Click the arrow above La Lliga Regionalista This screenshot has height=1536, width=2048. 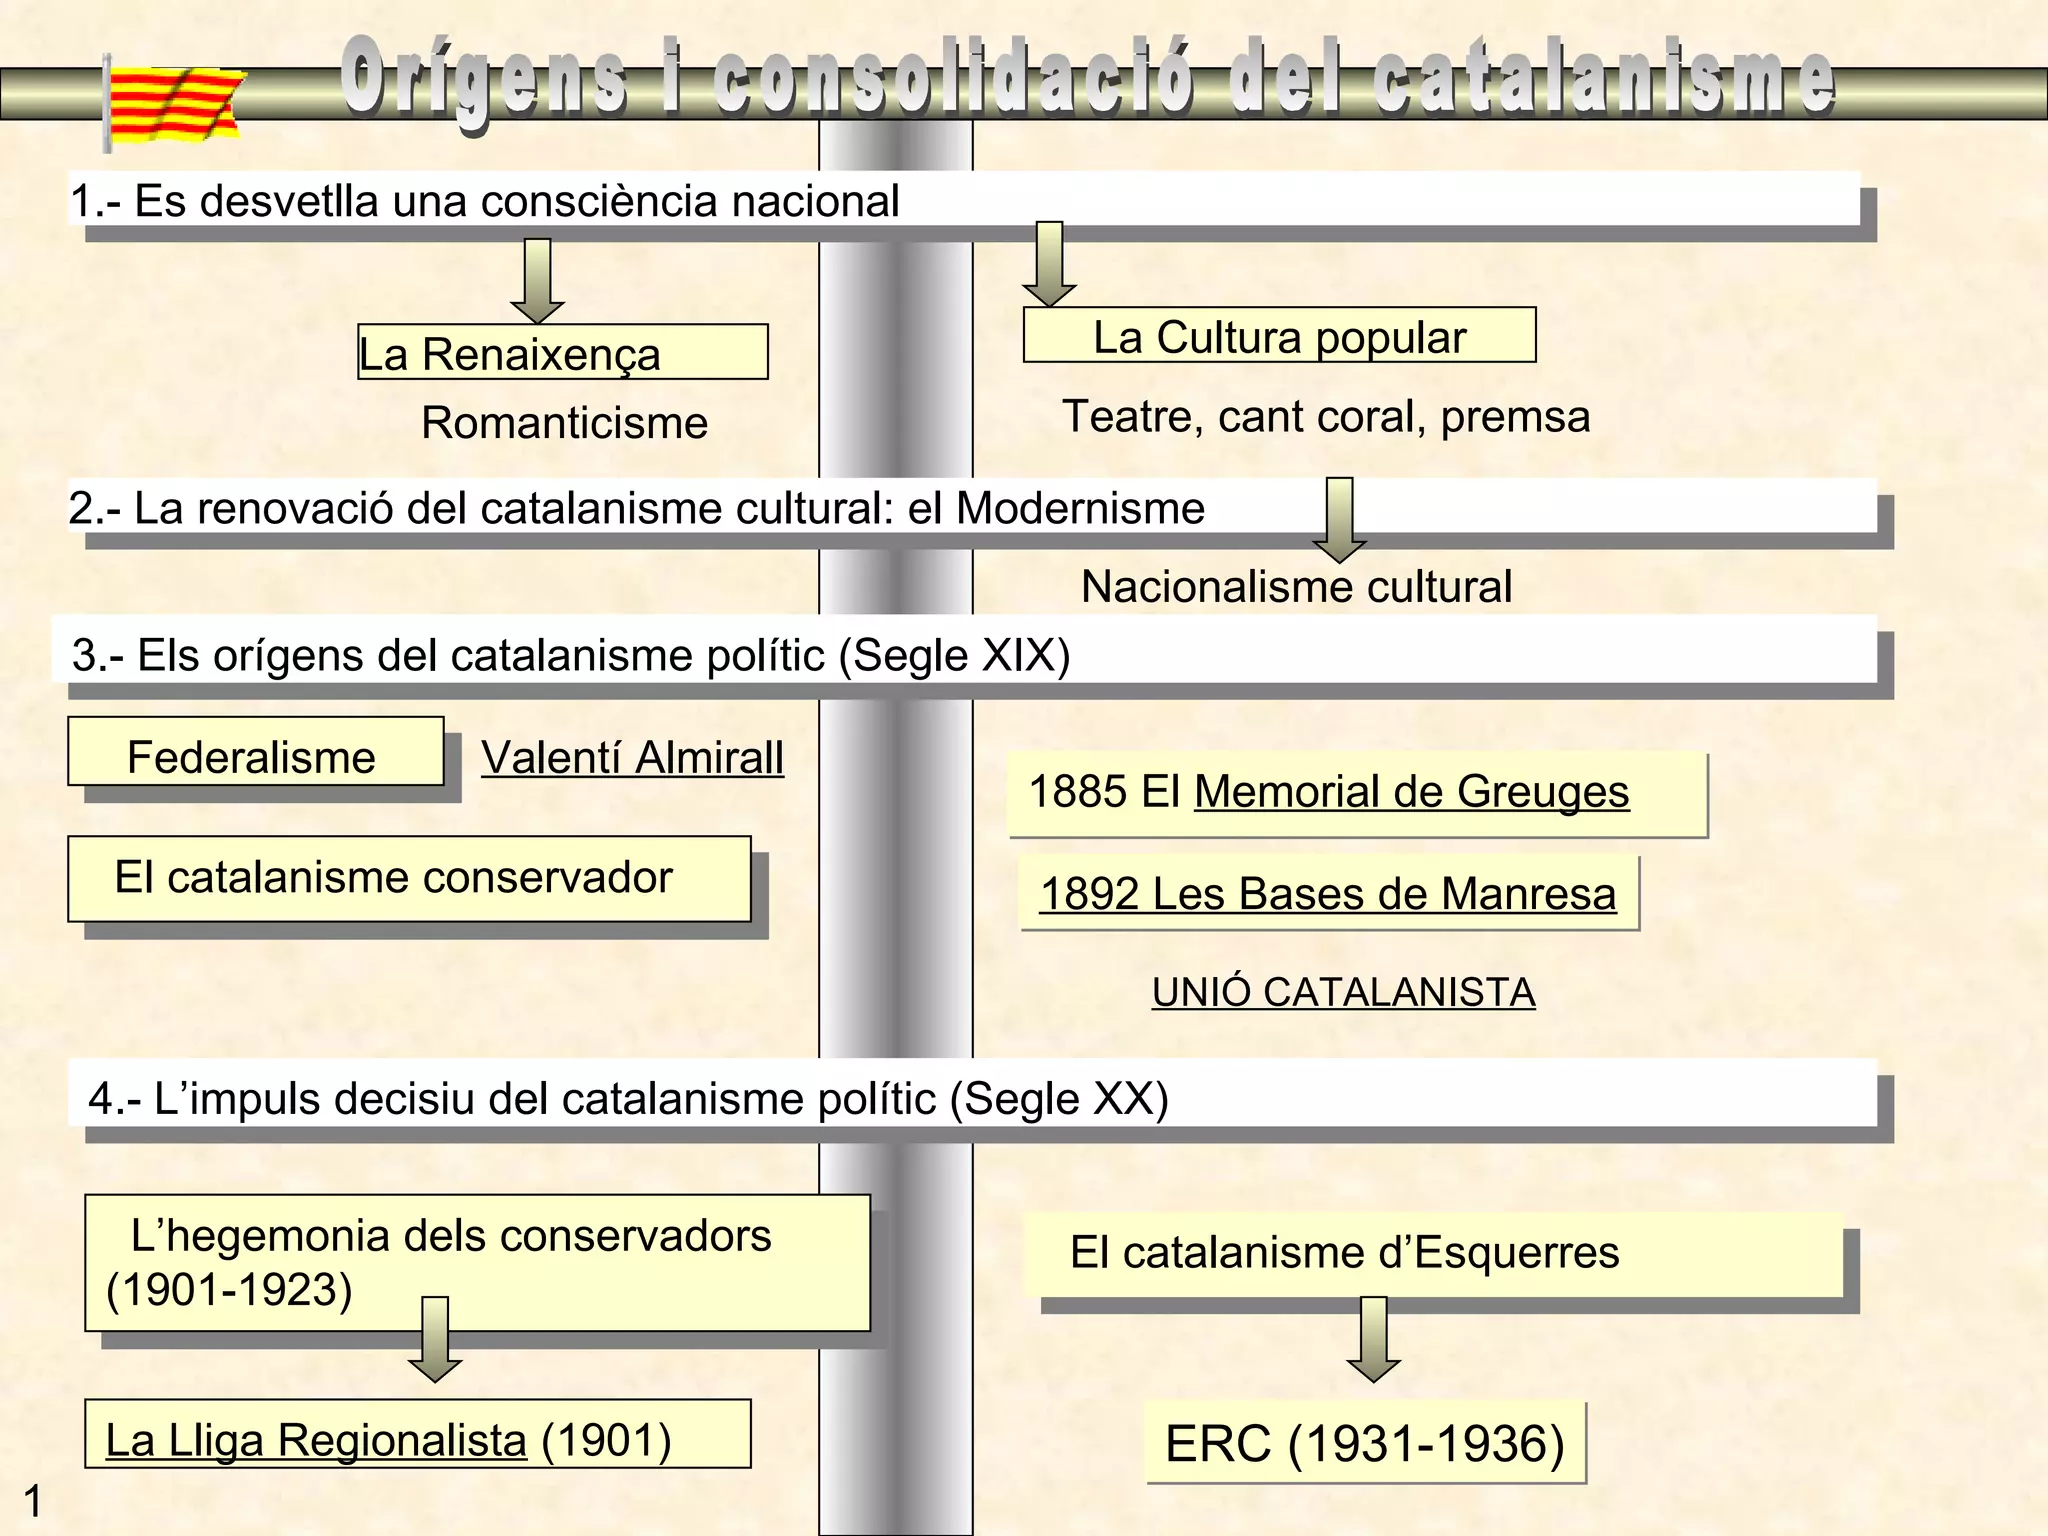(435, 1340)
